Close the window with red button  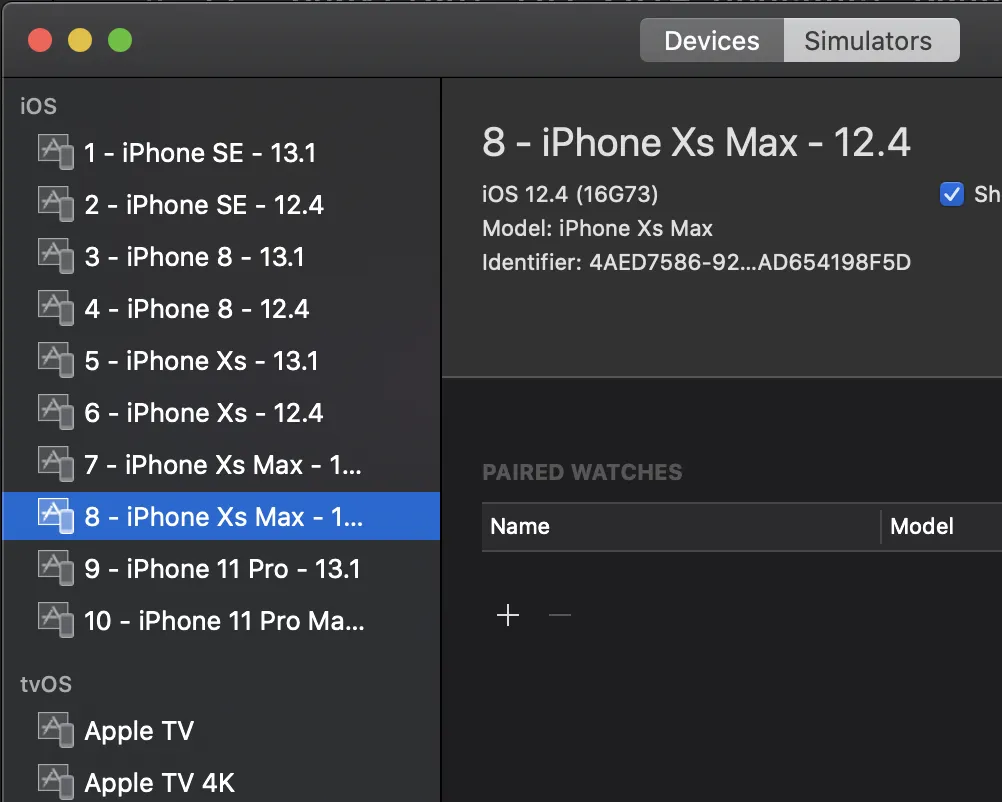pos(40,40)
